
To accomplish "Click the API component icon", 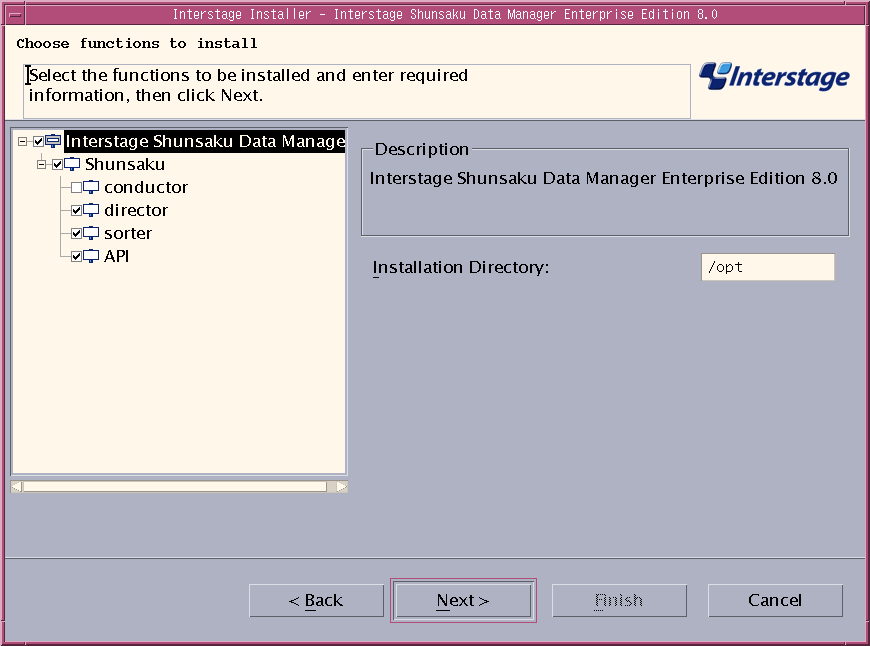I will [x=91, y=256].
